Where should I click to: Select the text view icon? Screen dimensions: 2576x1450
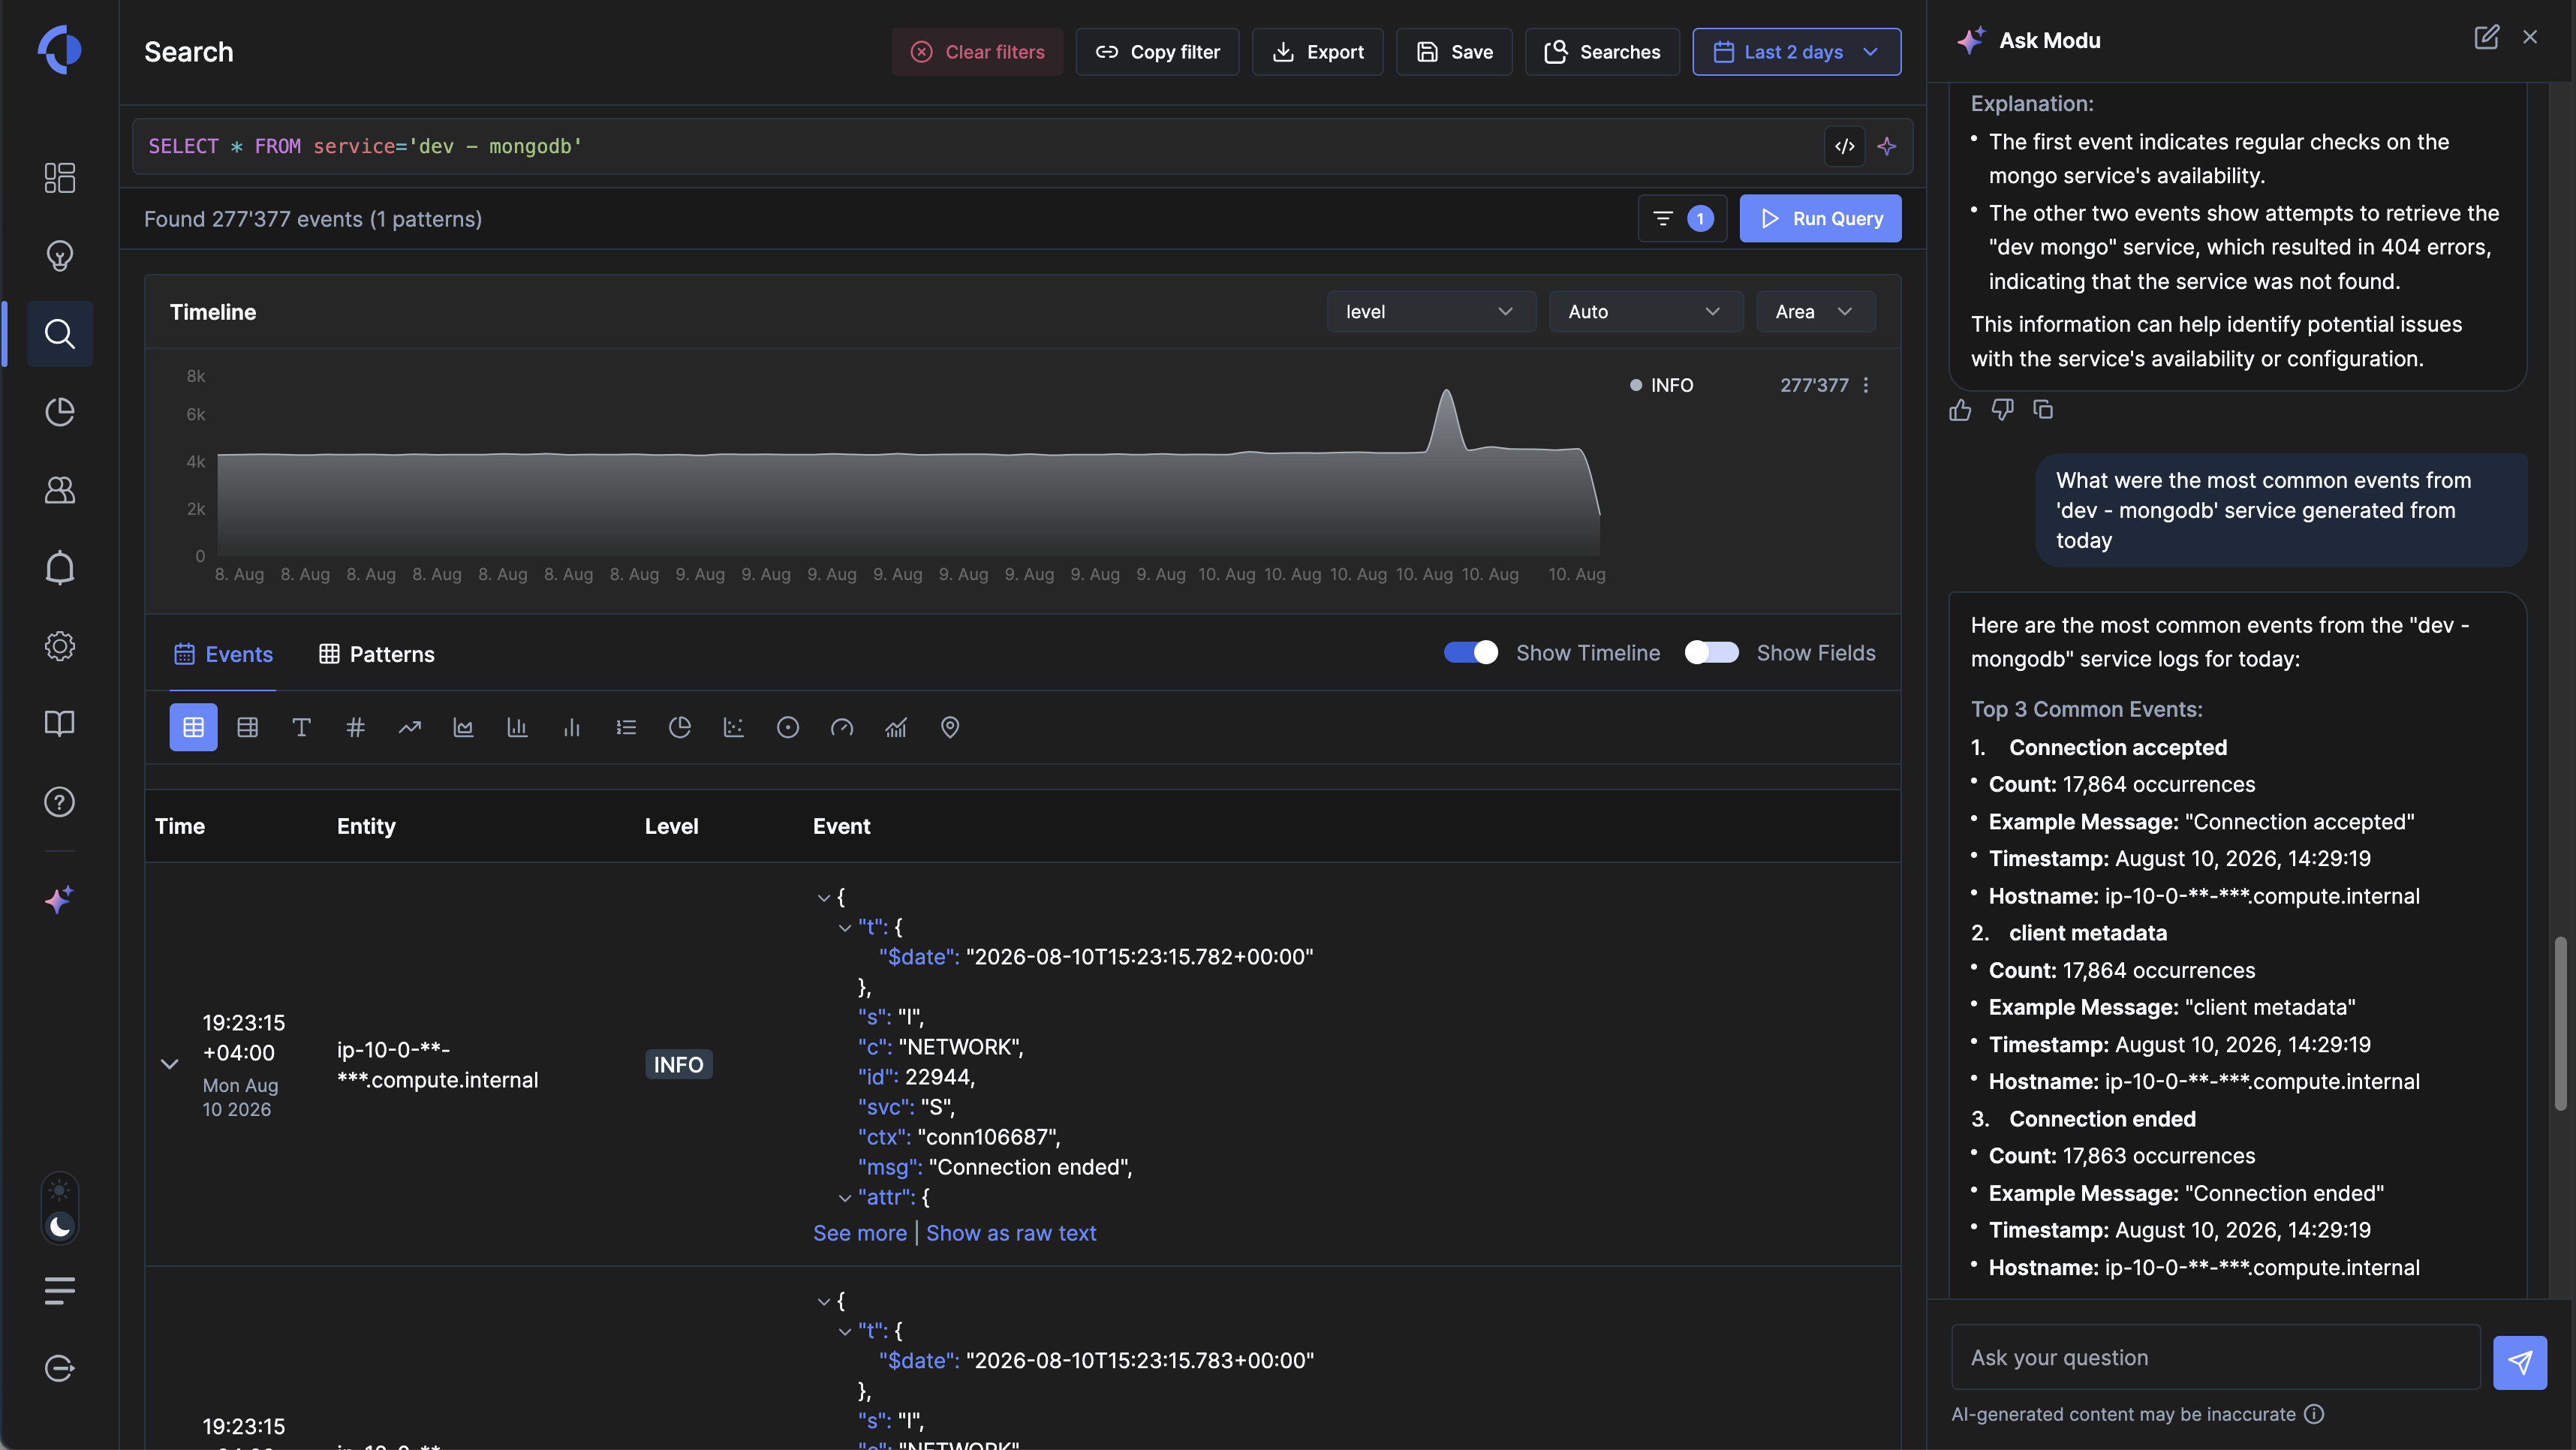tap(302, 727)
